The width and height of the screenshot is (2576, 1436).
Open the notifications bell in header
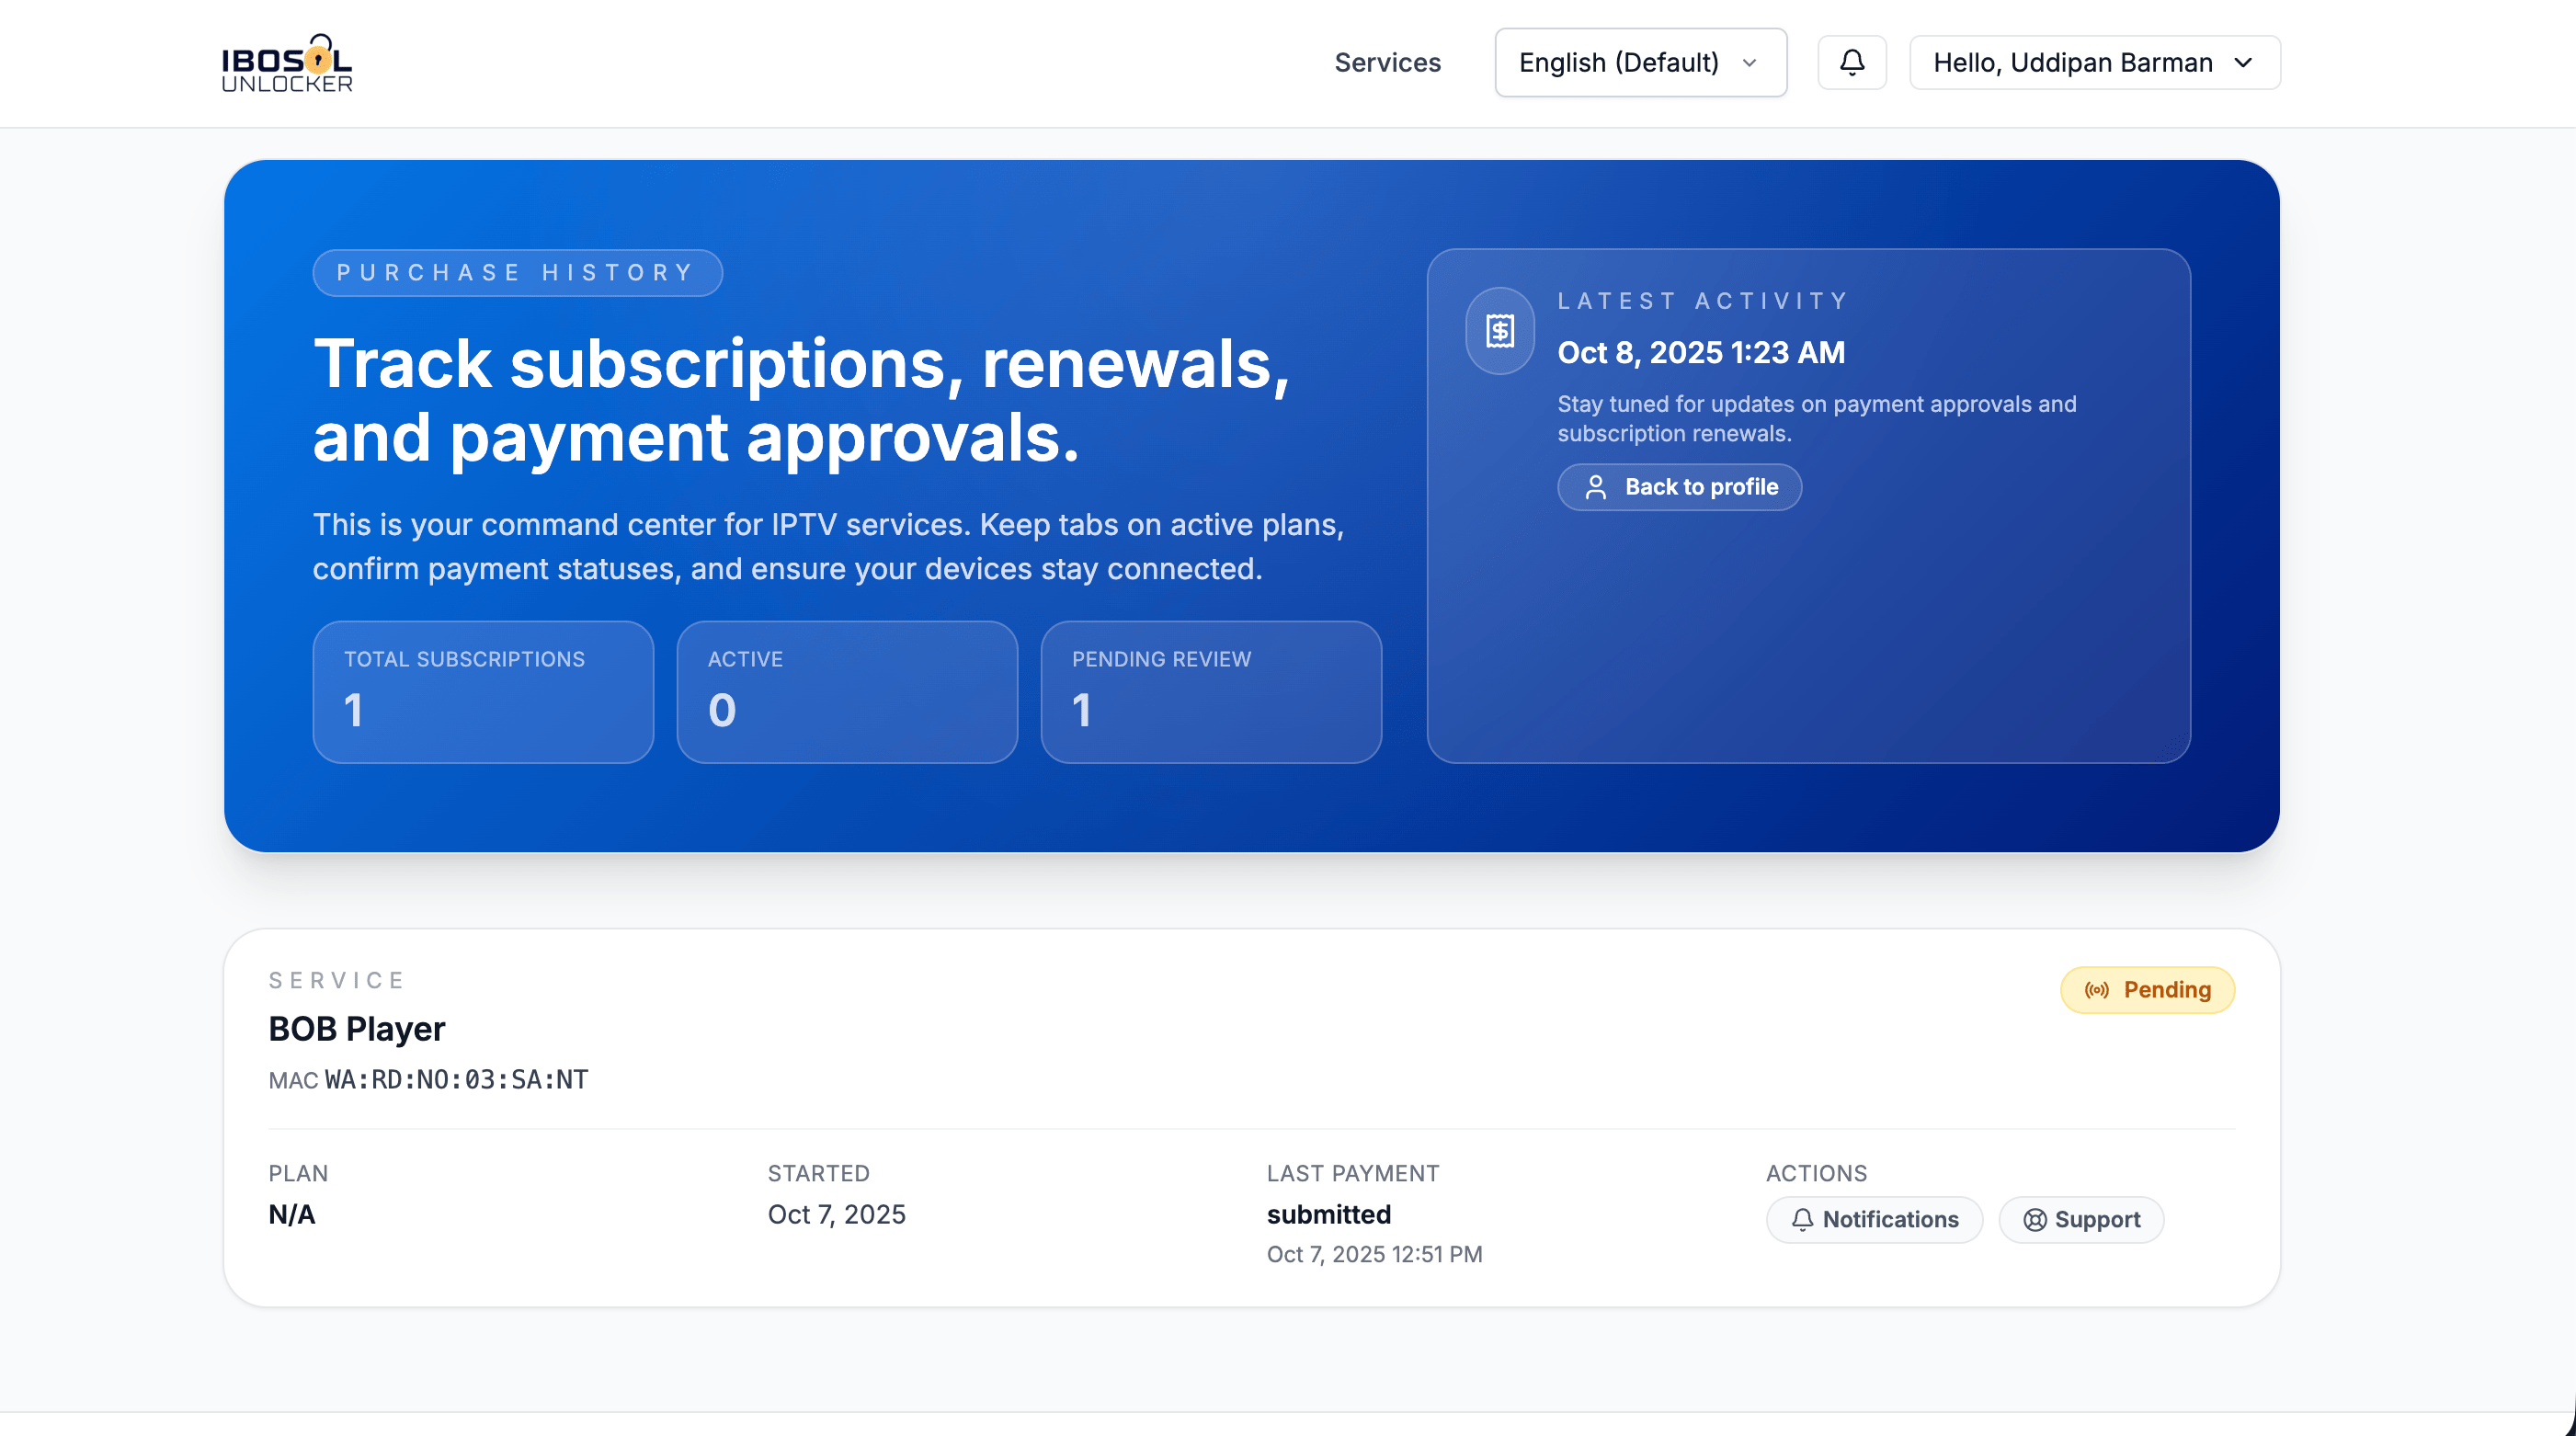(1851, 63)
